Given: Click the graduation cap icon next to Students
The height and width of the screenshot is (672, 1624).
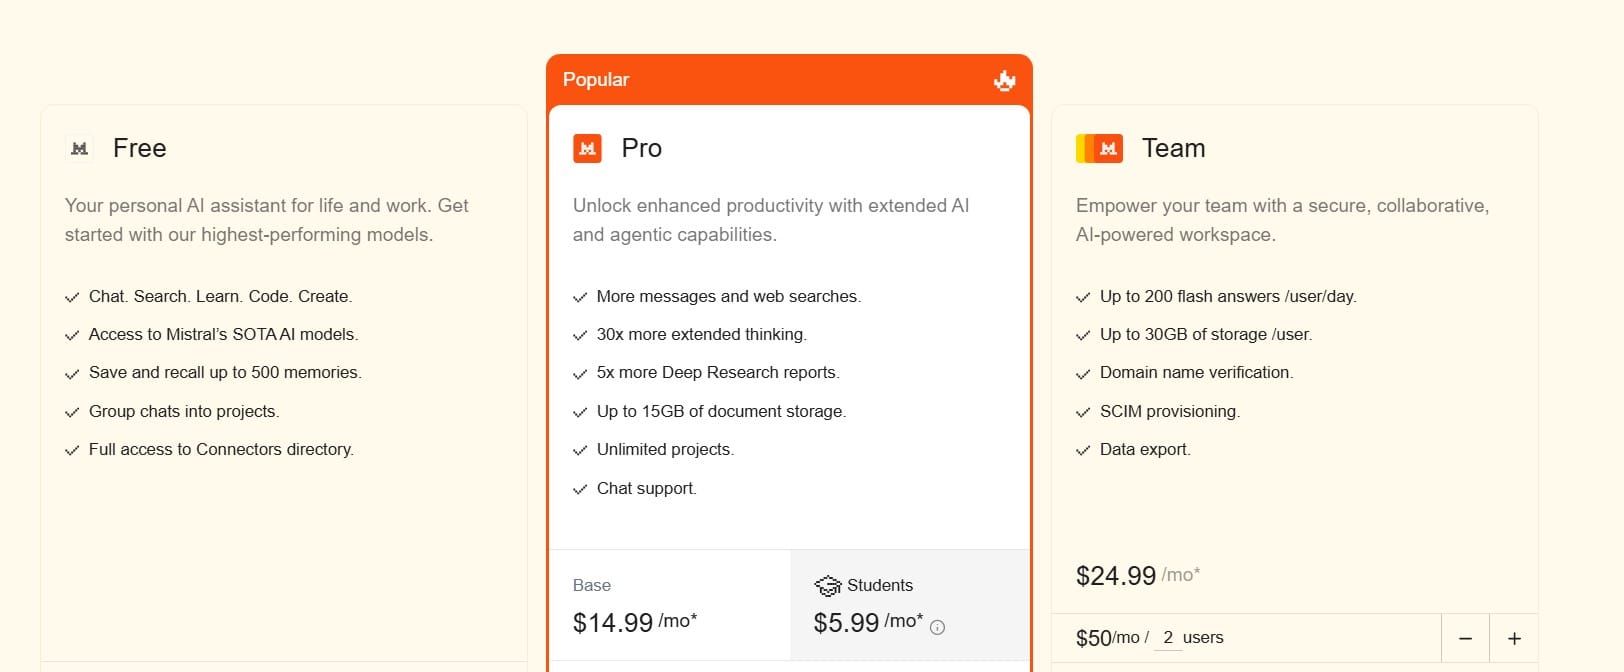Looking at the screenshot, I should [x=829, y=585].
